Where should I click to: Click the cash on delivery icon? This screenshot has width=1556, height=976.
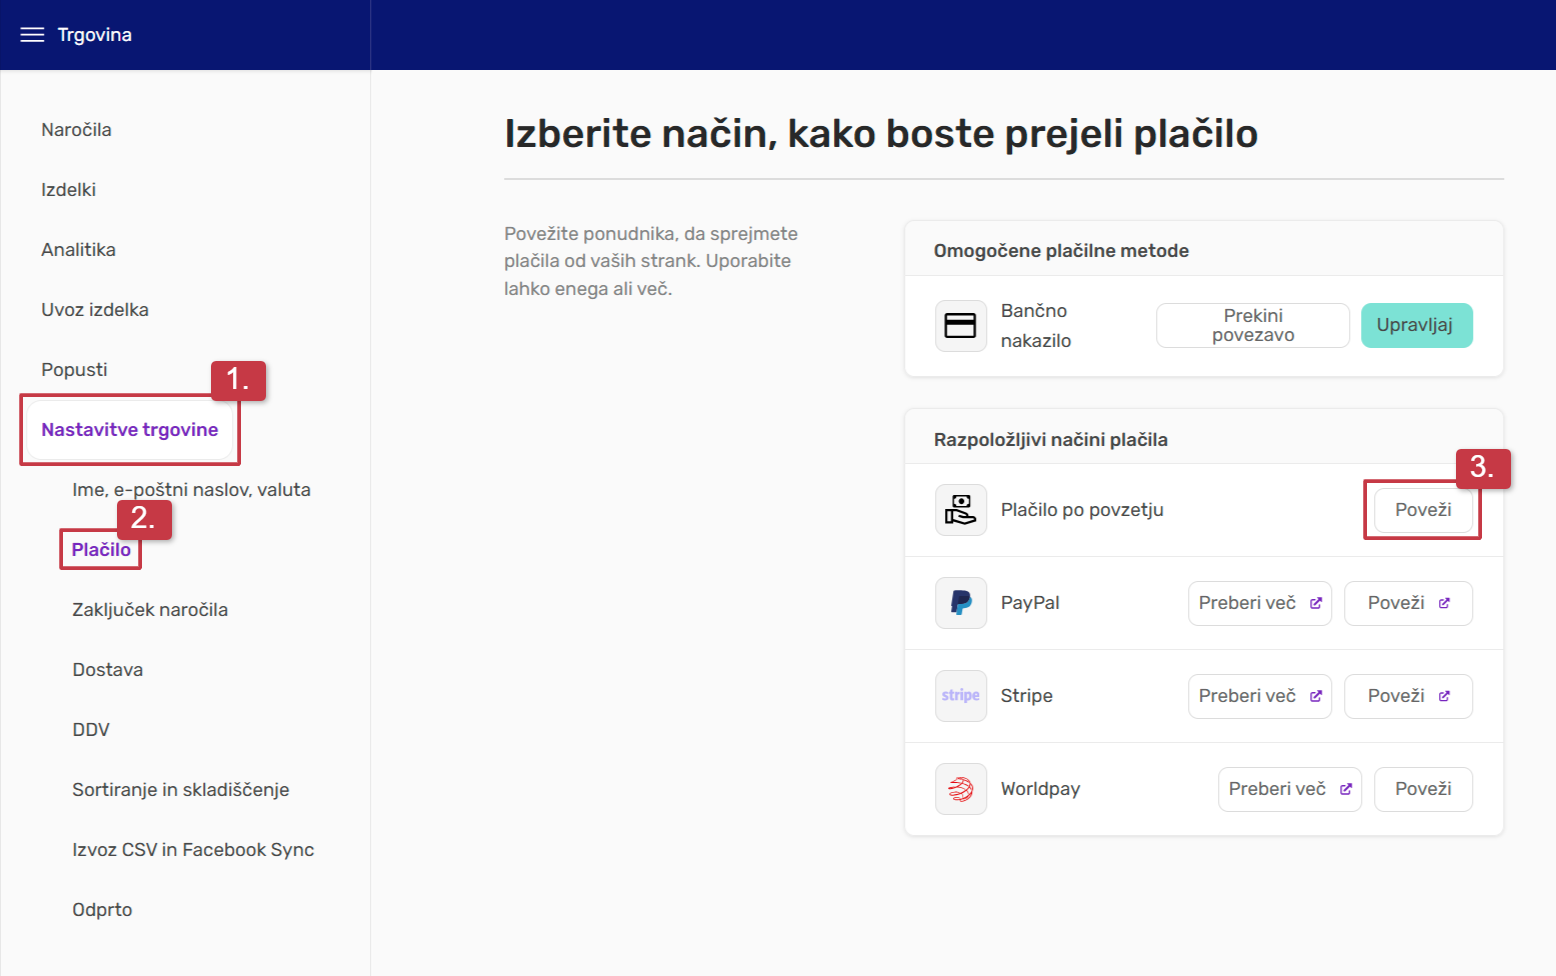tap(960, 510)
